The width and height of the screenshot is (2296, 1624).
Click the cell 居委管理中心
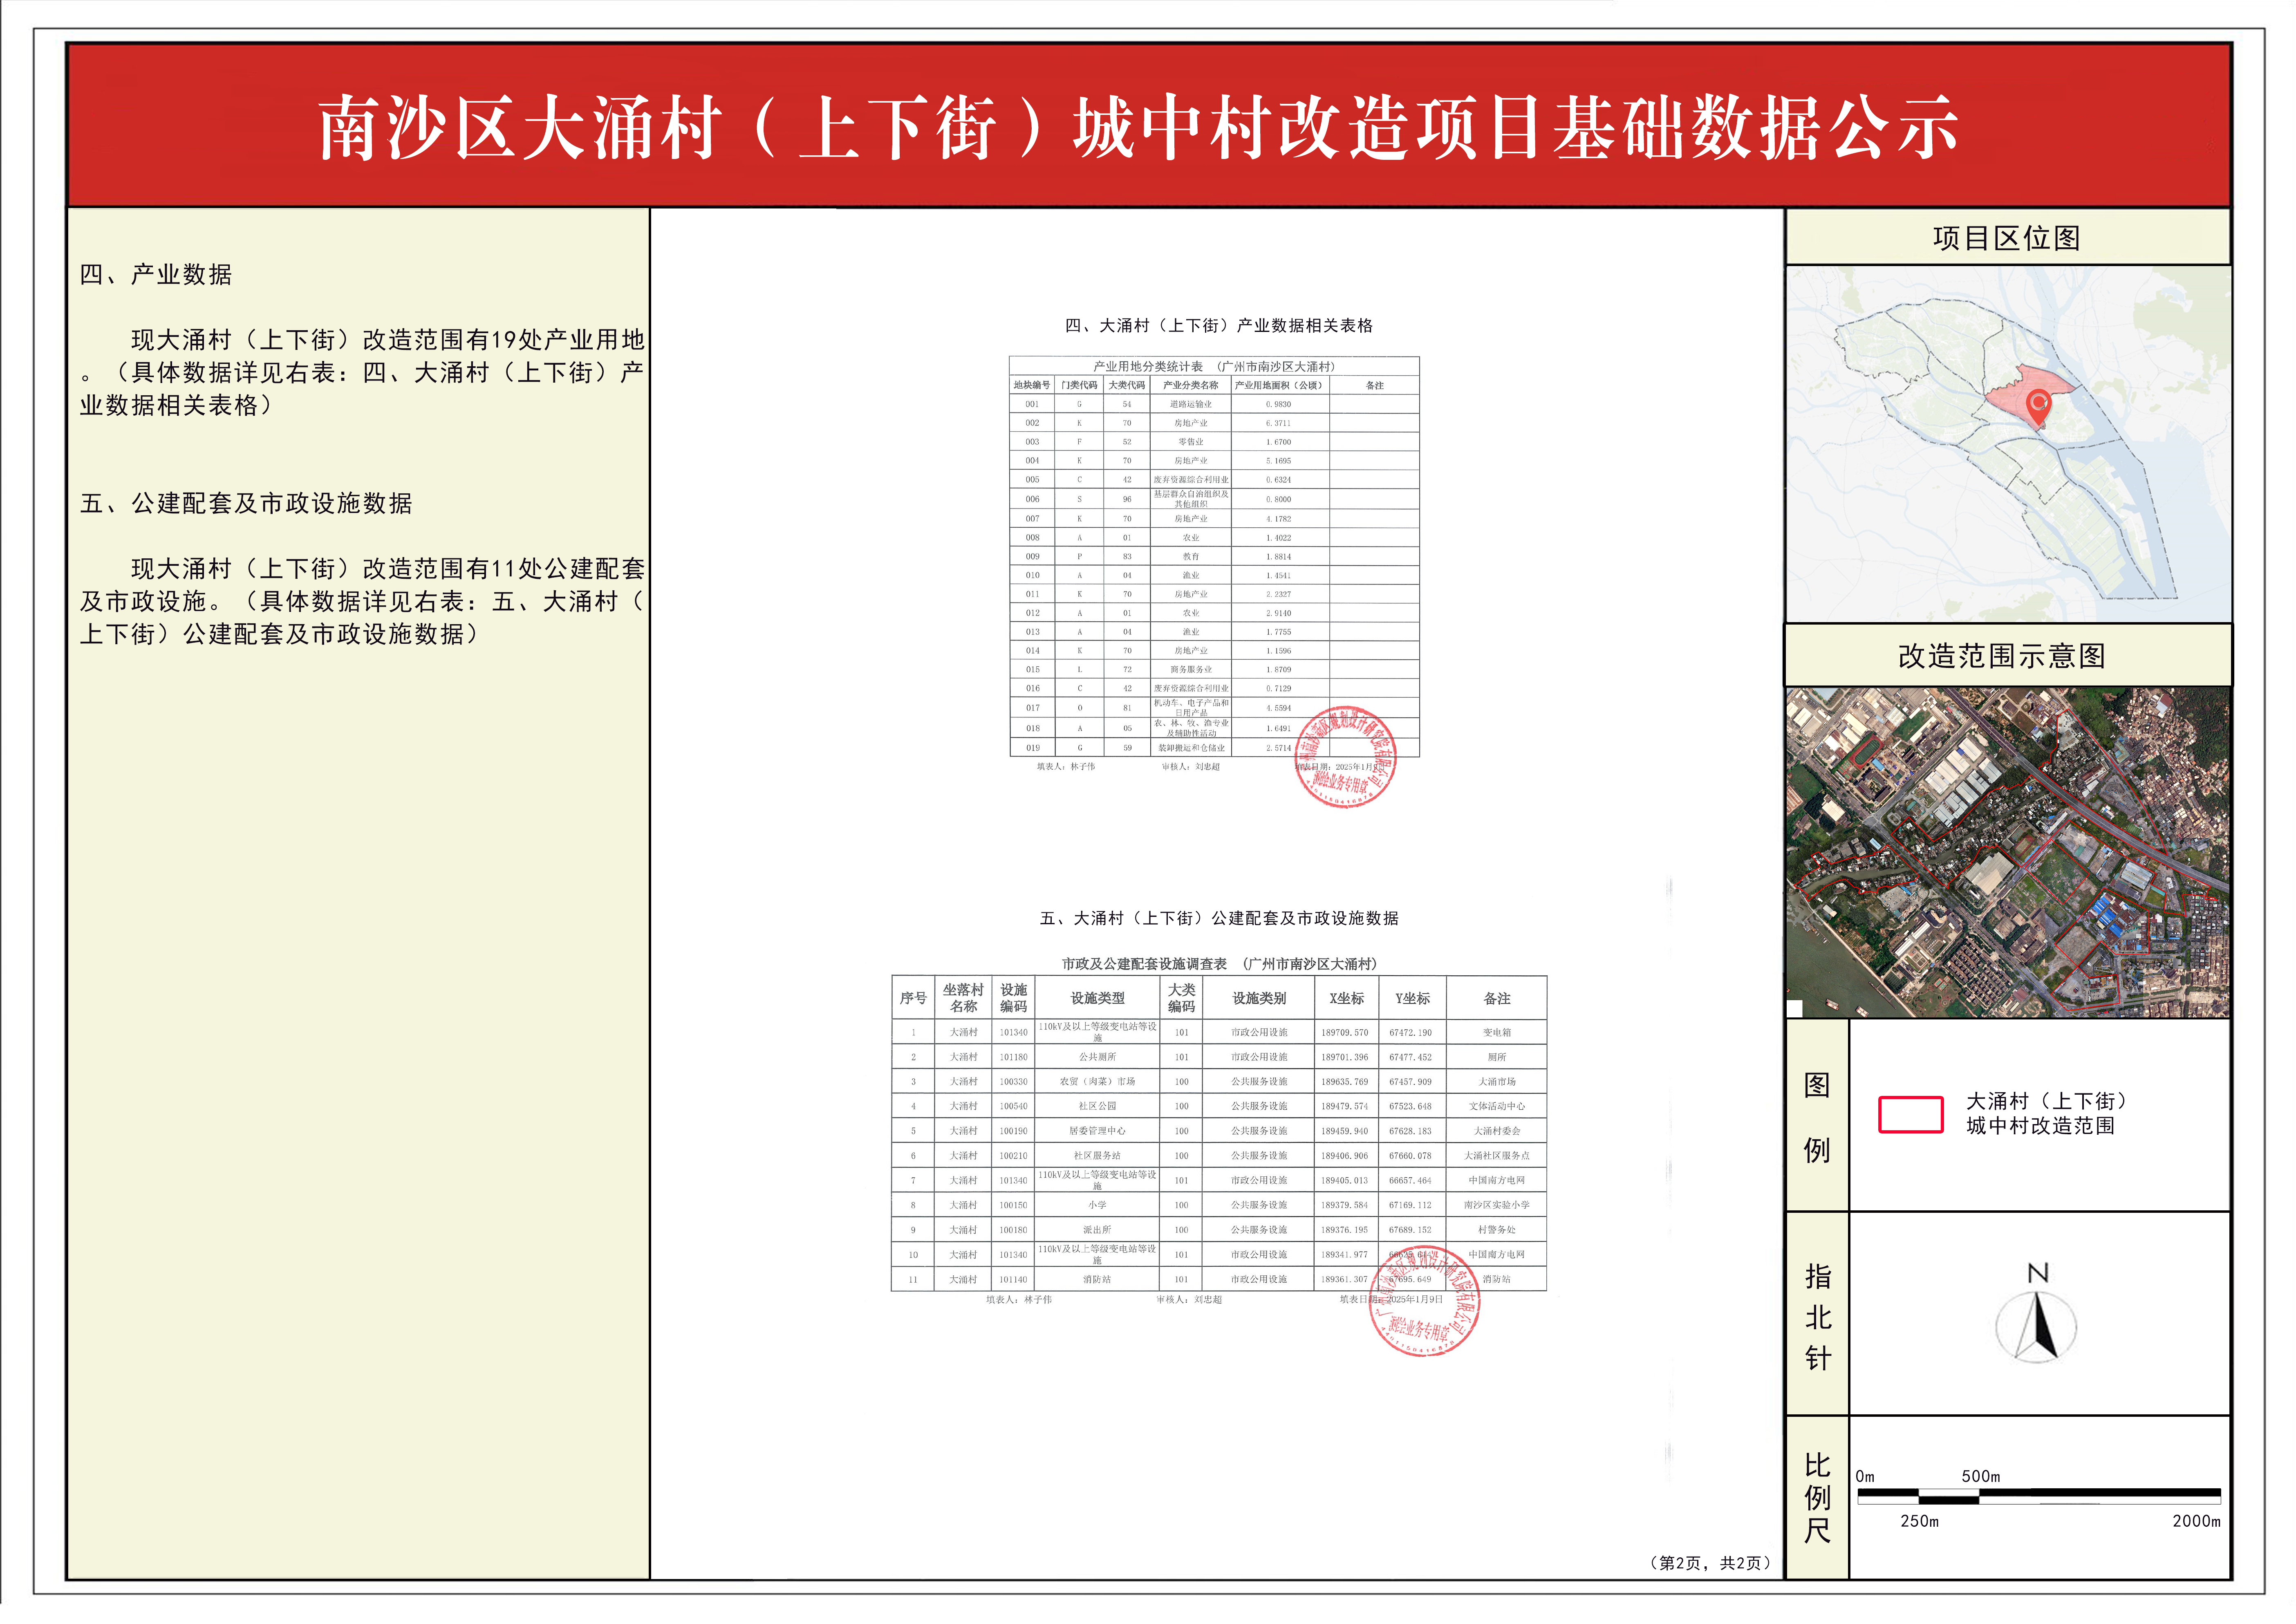pyautogui.click(x=1097, y=1131)
